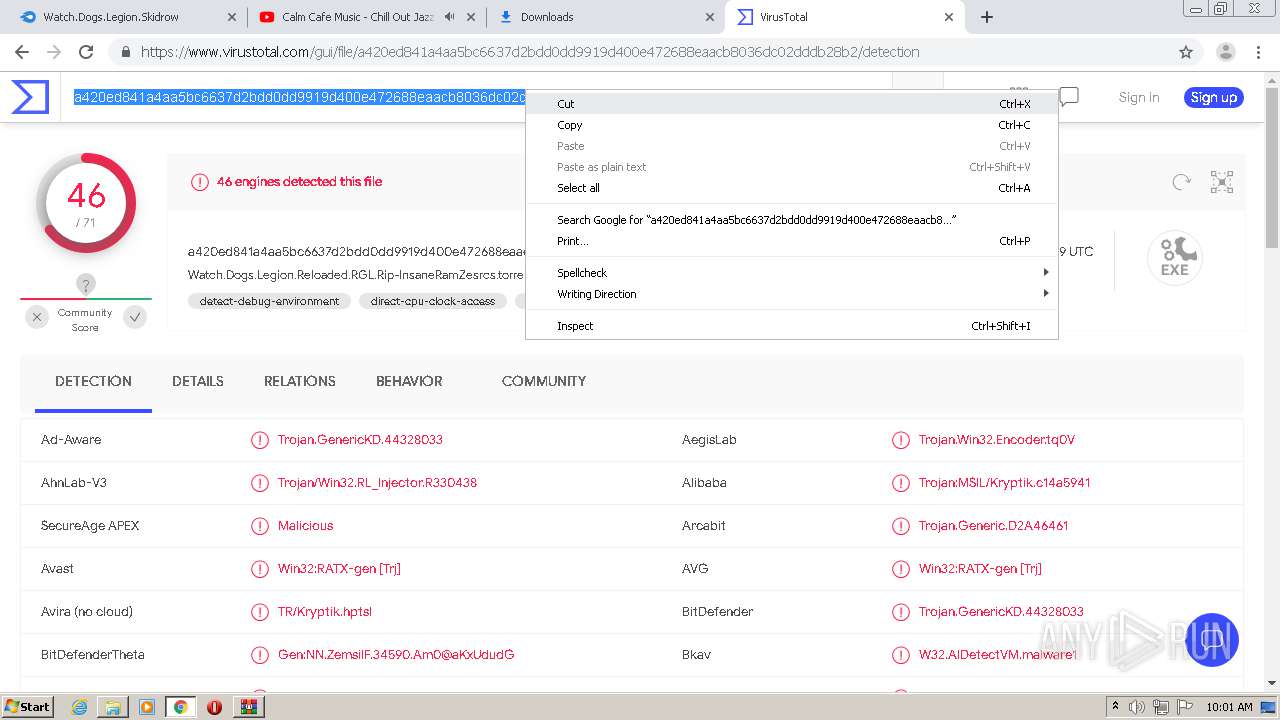Click the browser back arrow

tap(22, 52)
